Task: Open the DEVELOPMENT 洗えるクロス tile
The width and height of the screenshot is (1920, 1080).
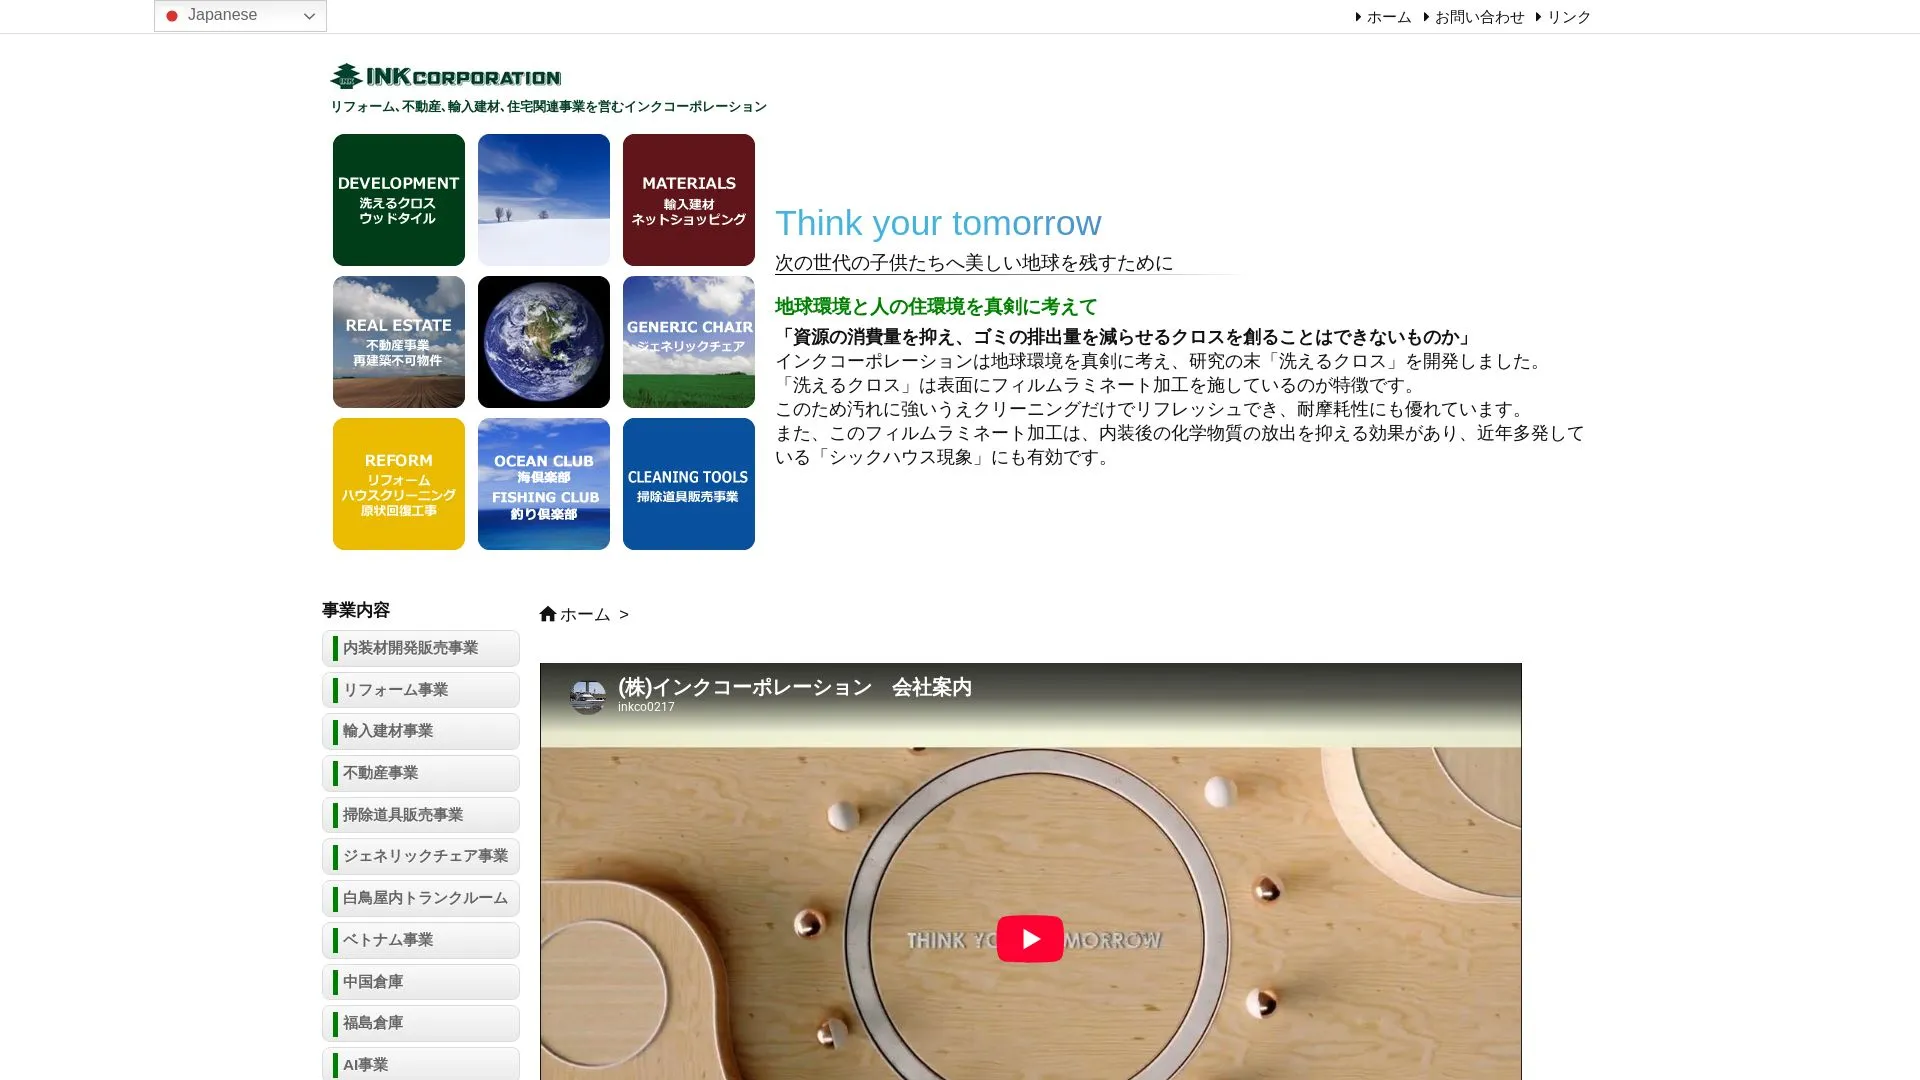Action: (x=399, y=200)
